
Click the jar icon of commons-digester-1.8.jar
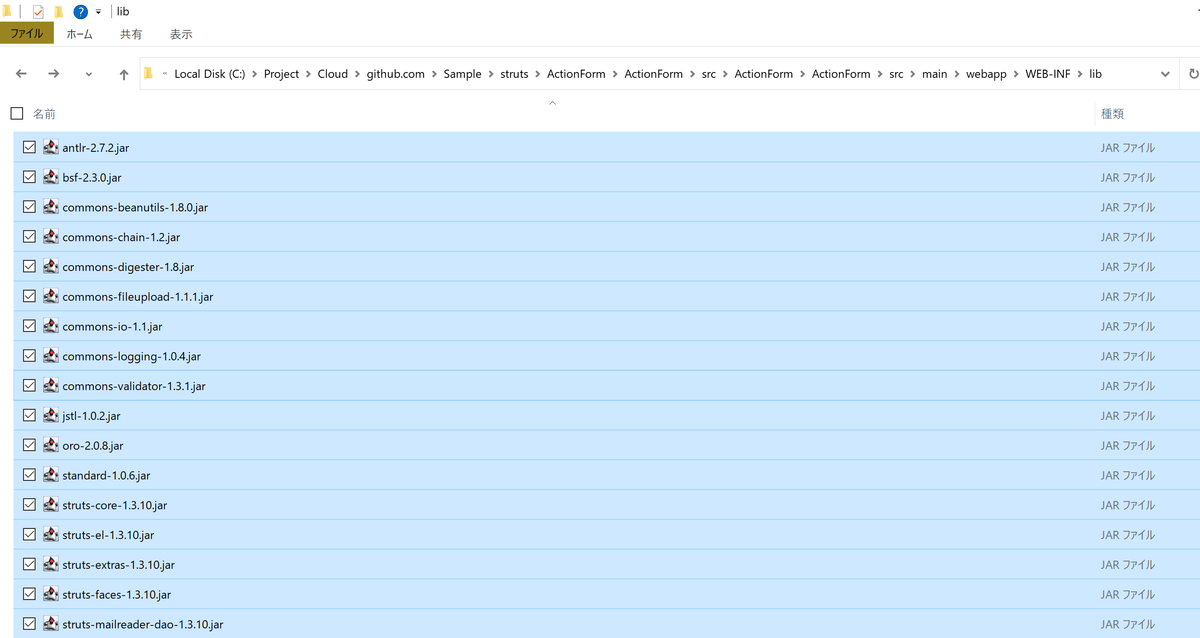[50, 267]
